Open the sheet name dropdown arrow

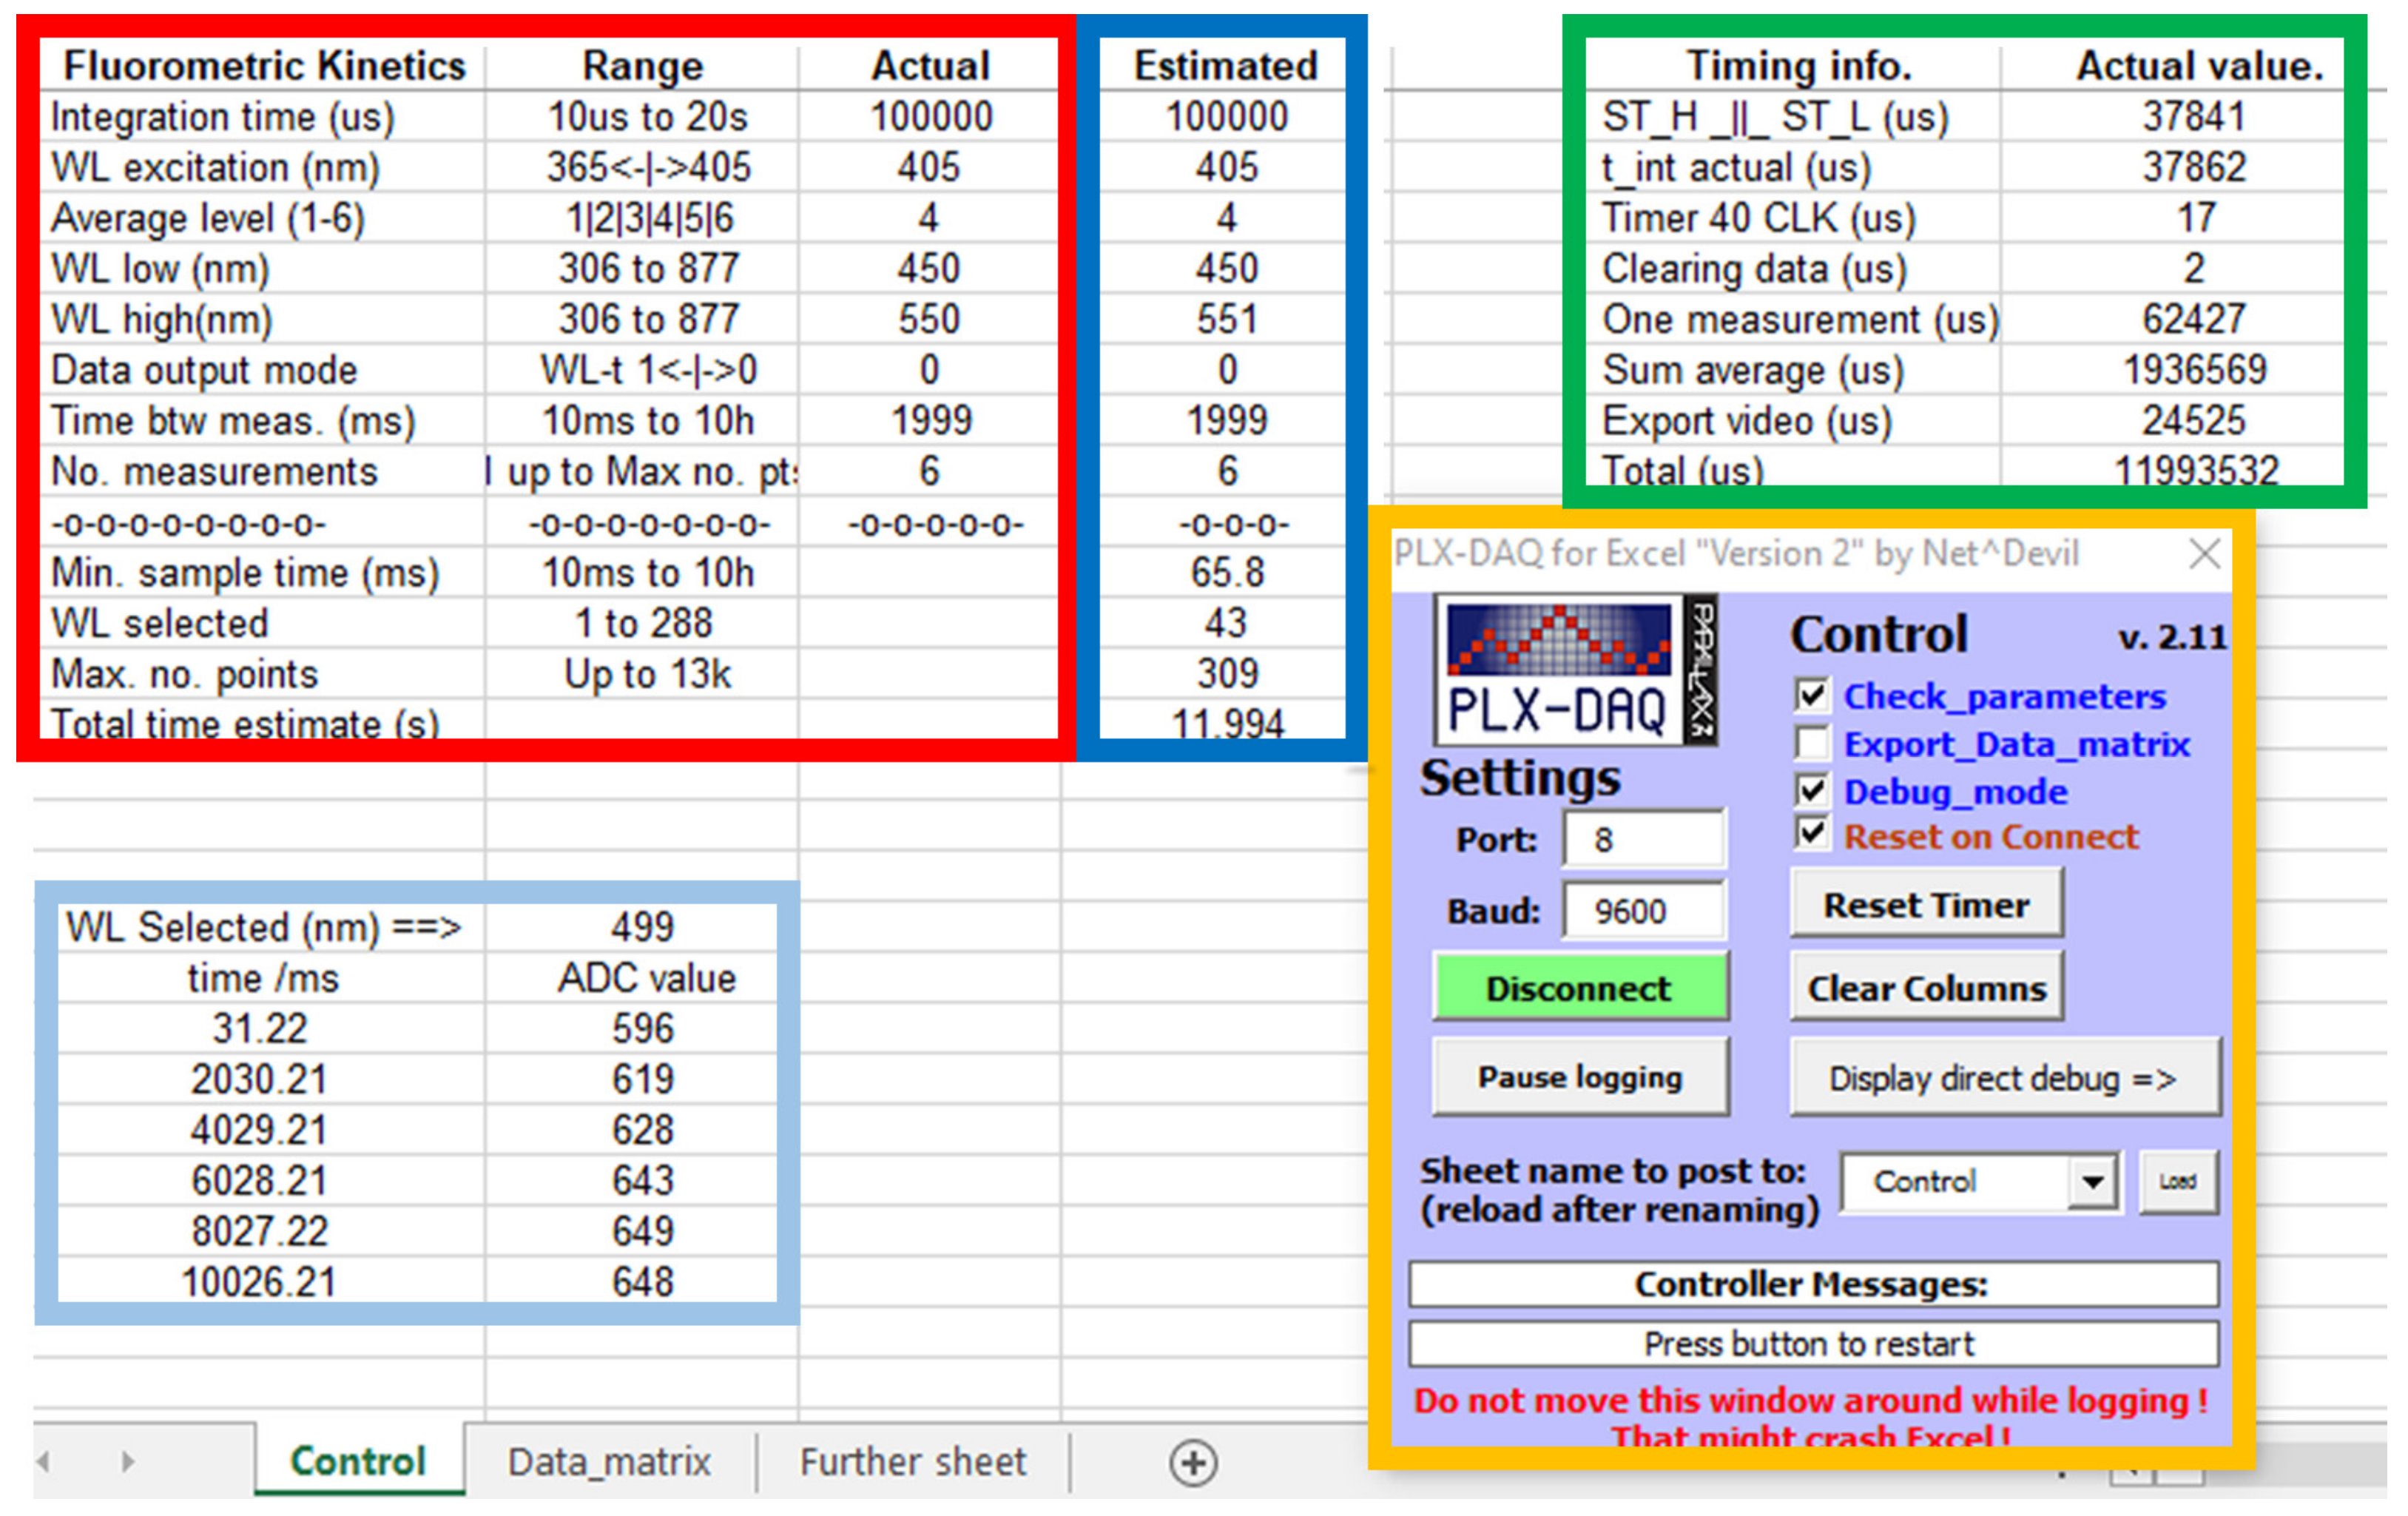(x=2092, y=1182)
